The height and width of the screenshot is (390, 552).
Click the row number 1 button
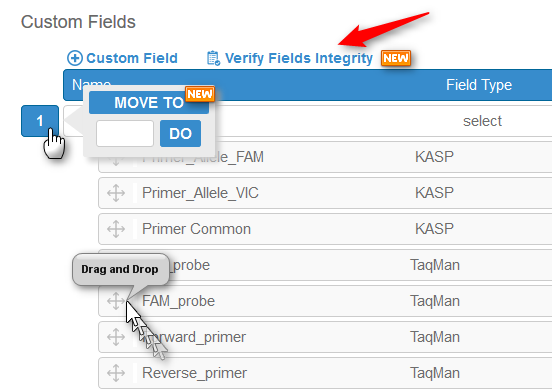click(x=40, y=121)
